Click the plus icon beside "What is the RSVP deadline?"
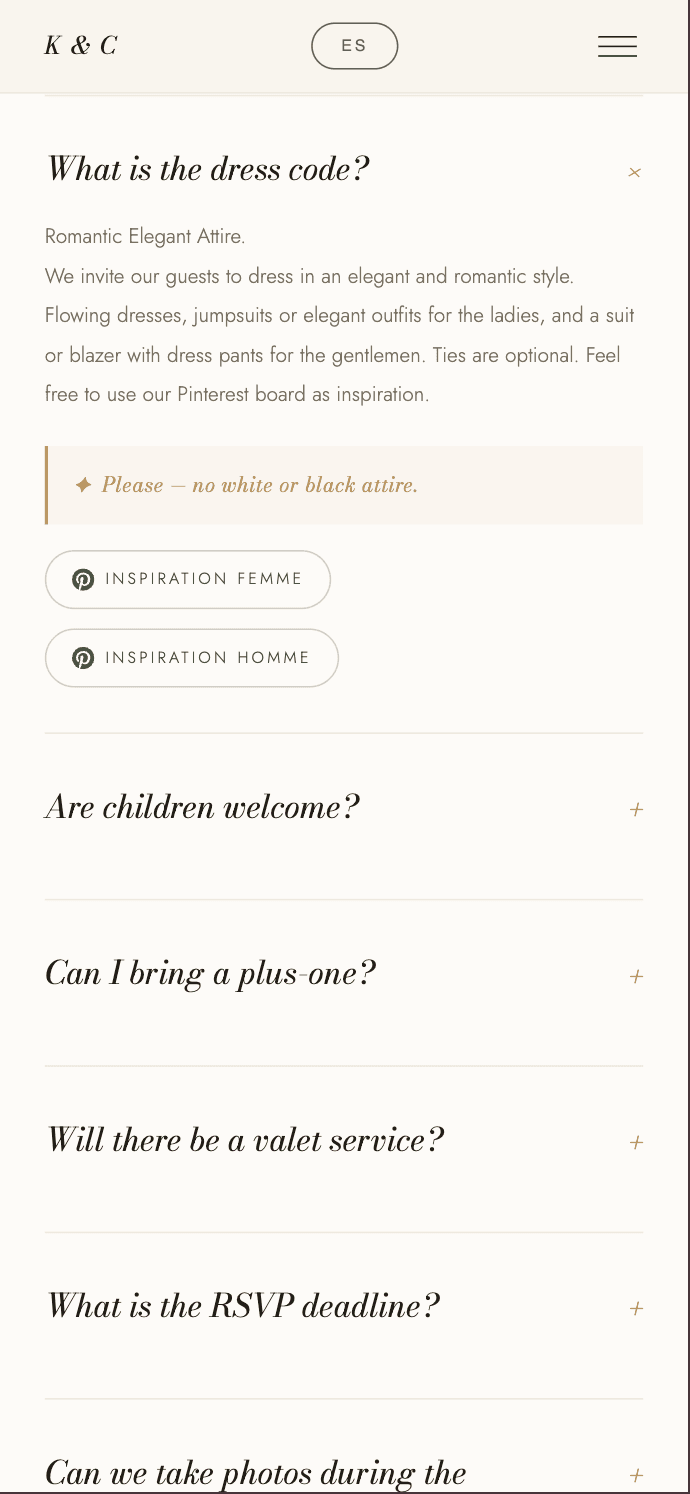The height and width of the screenshot is (1494, 690). click(x=636, y=1307)
